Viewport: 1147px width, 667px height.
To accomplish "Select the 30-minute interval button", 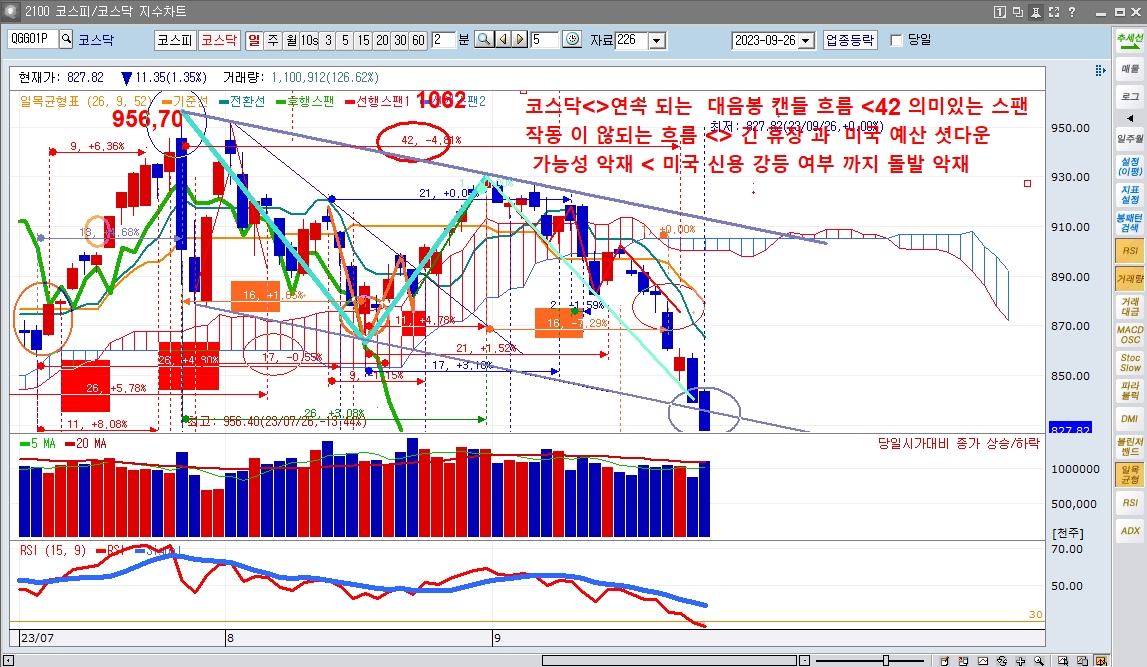I will 400,39.
